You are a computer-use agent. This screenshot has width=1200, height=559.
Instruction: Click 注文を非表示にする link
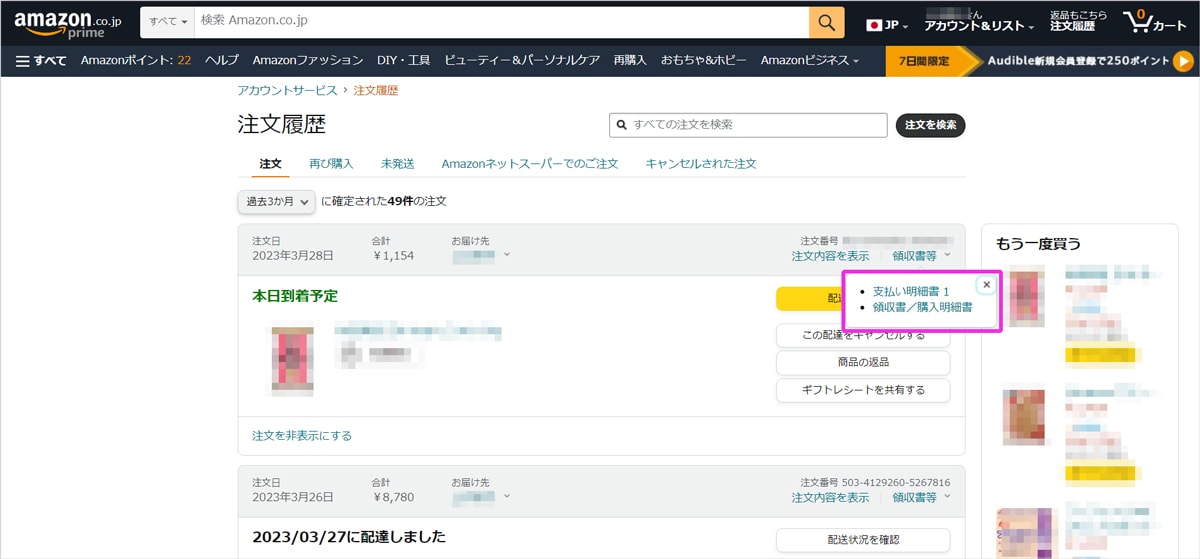(302, 436)
